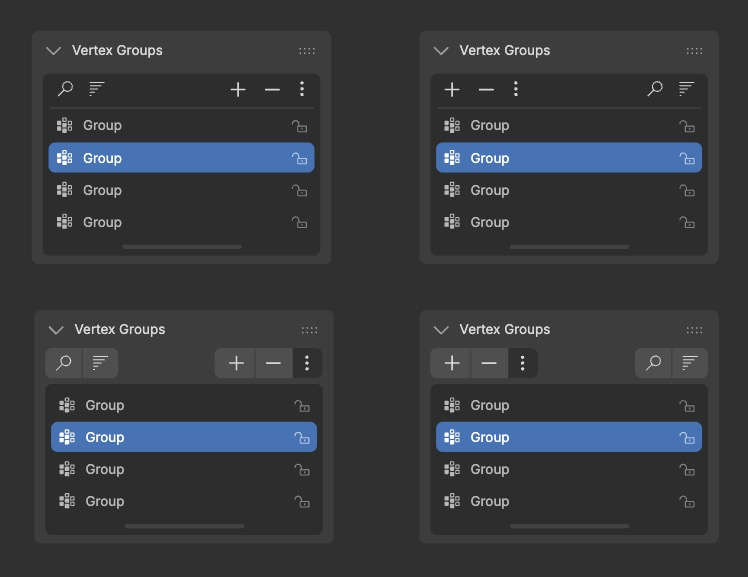Click the minus icon in the top-right panel
The width and height of the screenshot is (748, 577).
point(486,89)
